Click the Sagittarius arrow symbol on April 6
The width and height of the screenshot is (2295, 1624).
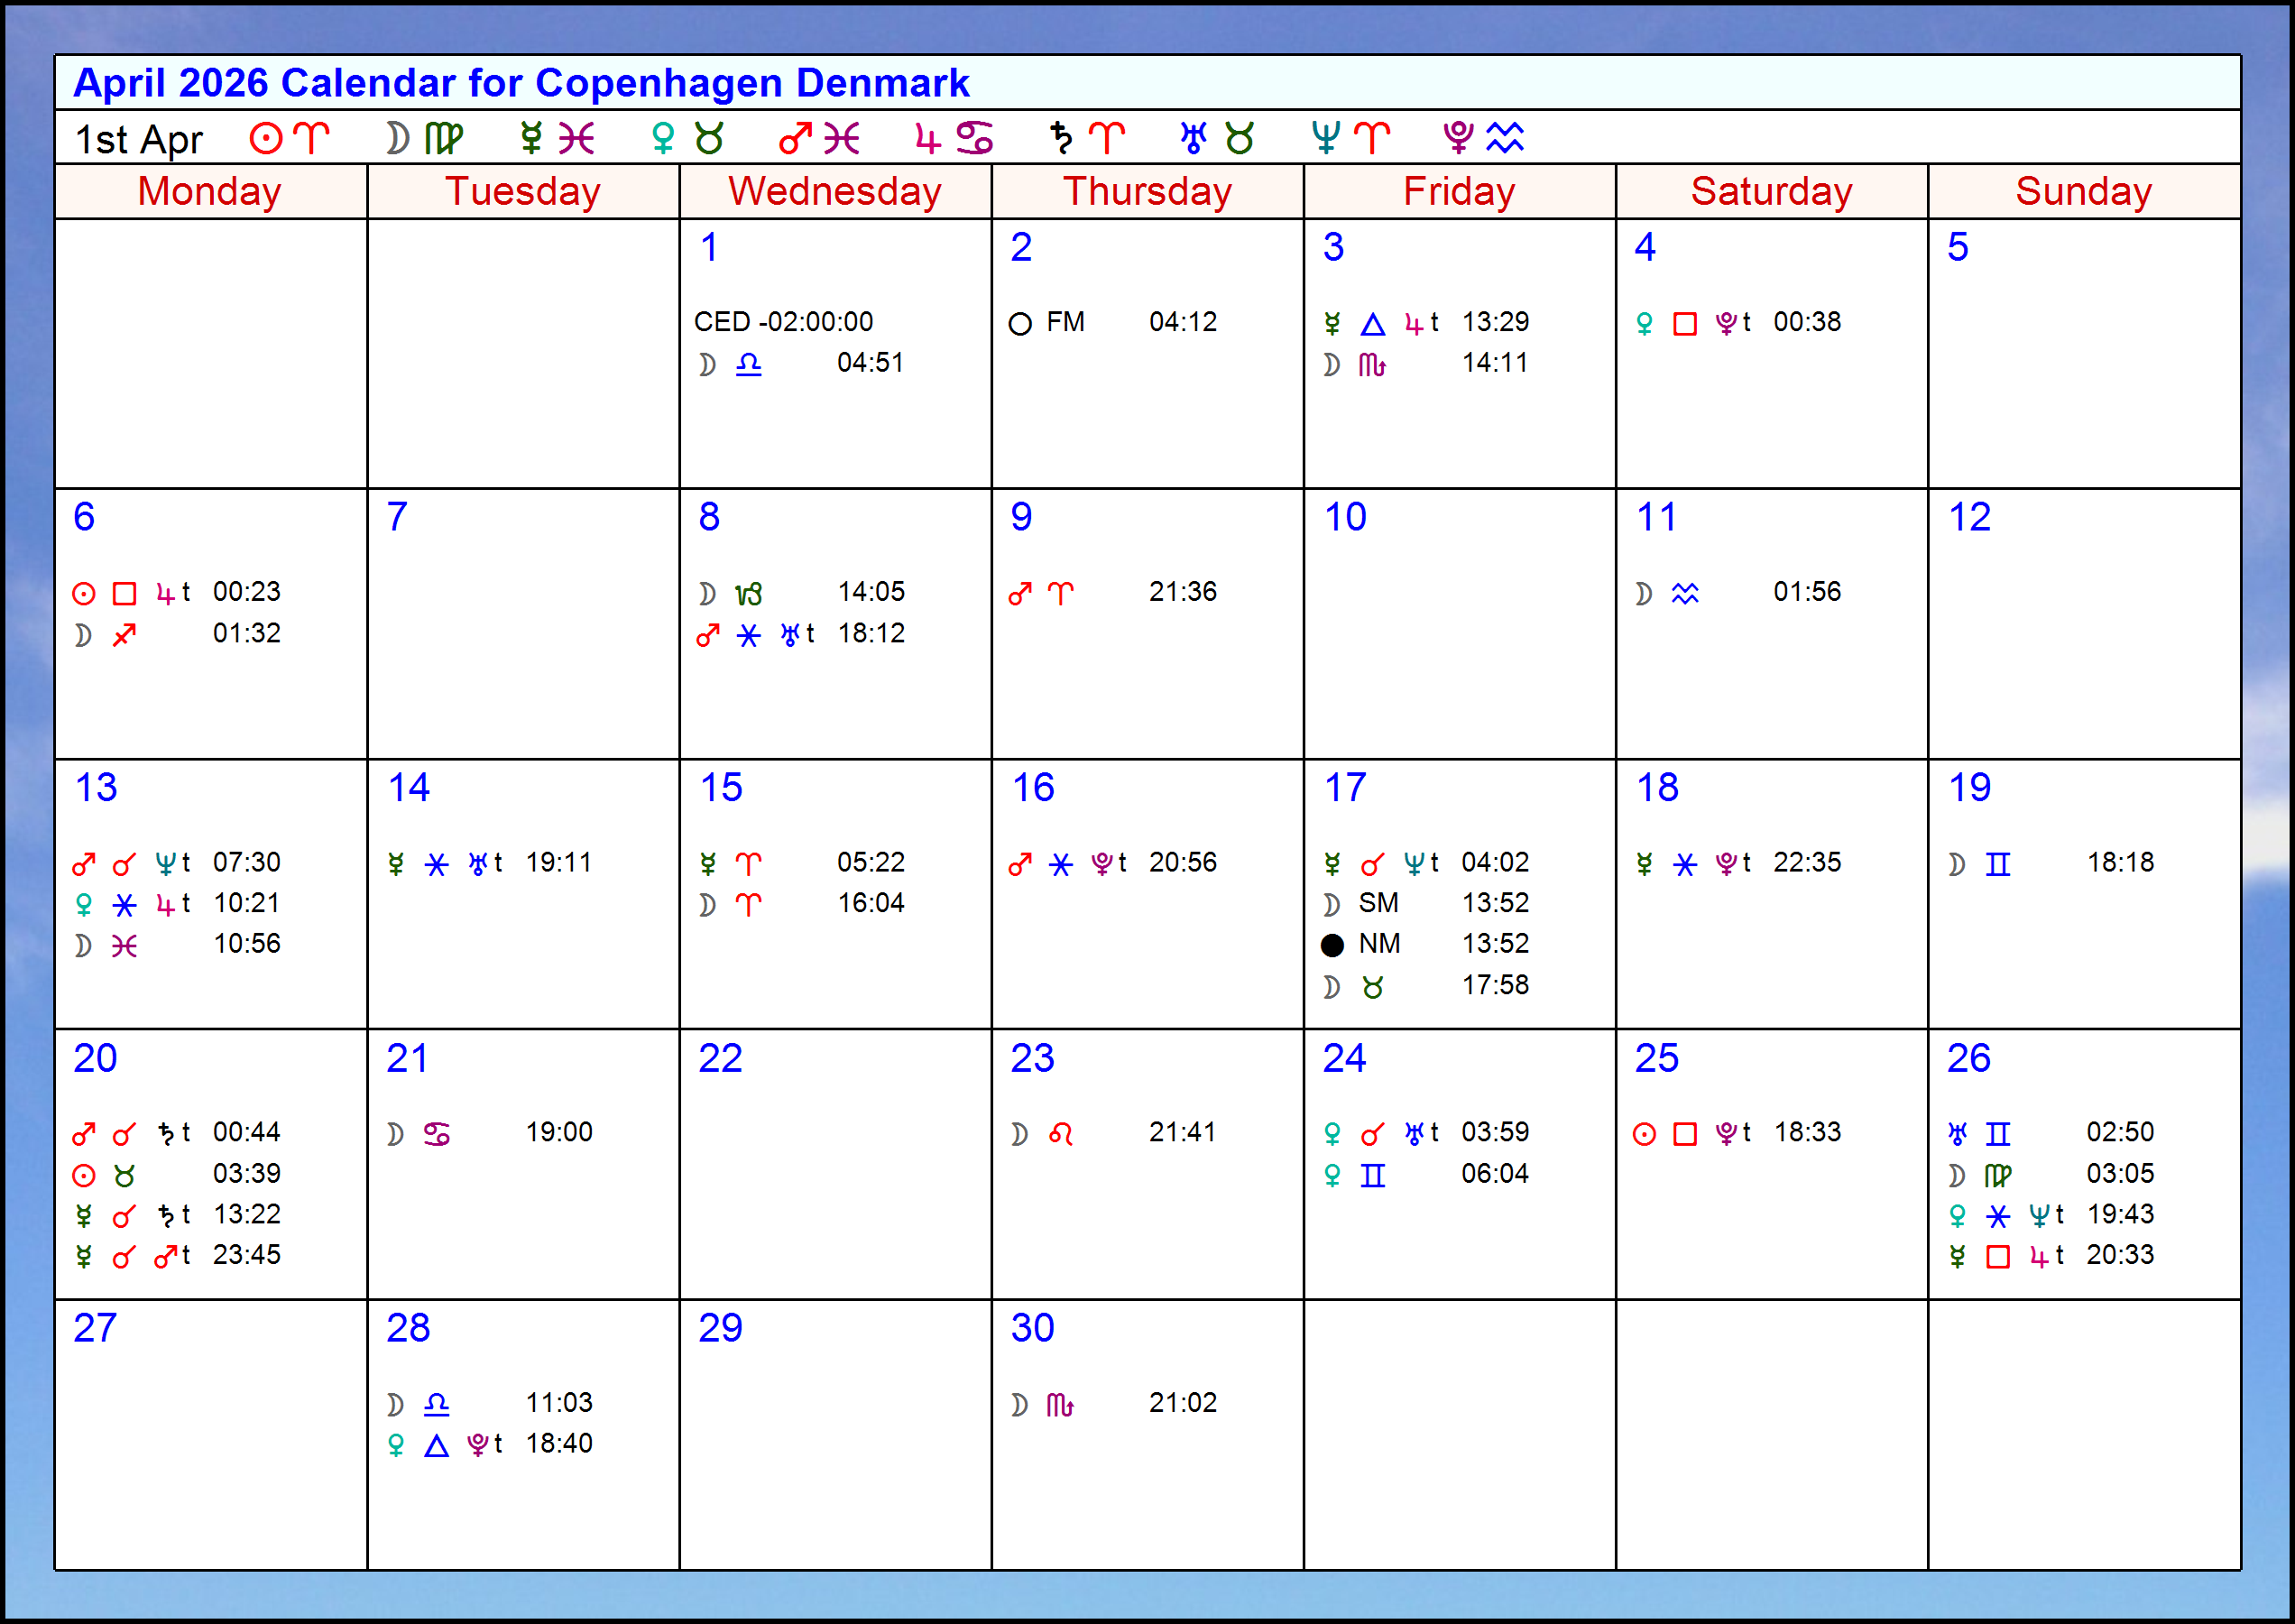pyautogui.click(x=124, y=635)
